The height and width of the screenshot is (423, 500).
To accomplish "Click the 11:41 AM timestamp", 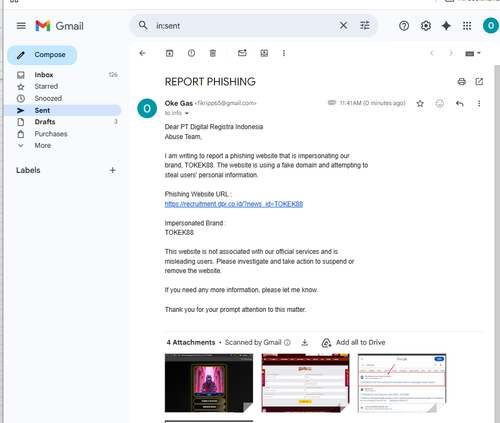I will (372, 103).
